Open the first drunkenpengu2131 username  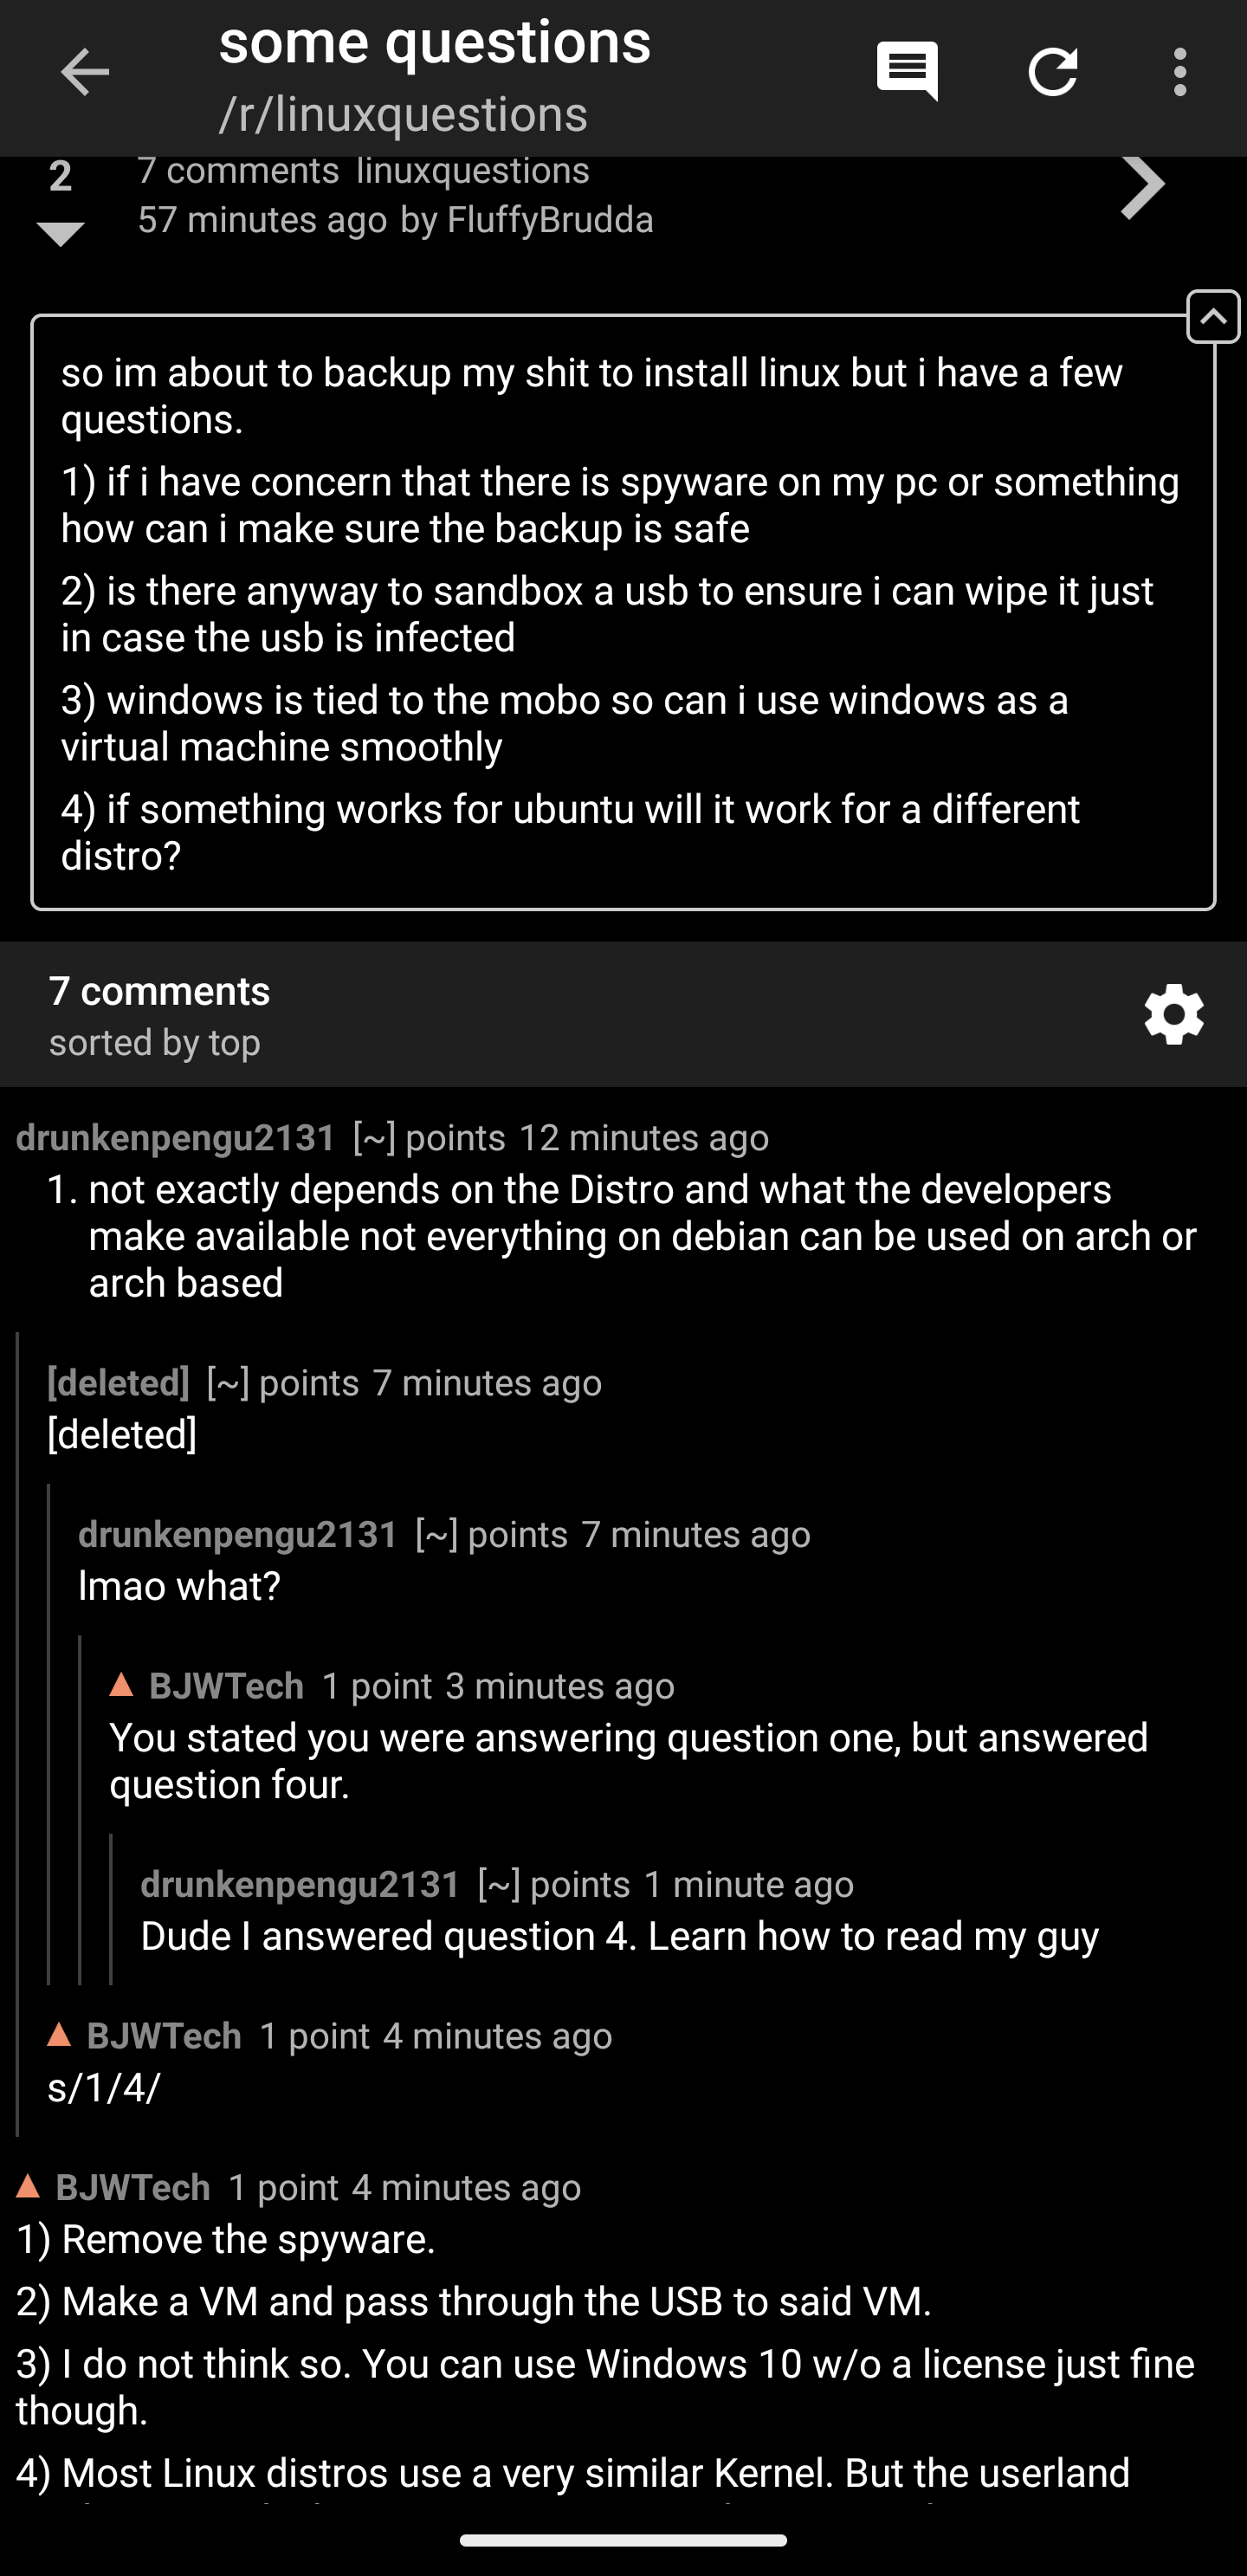[176, 1138]
